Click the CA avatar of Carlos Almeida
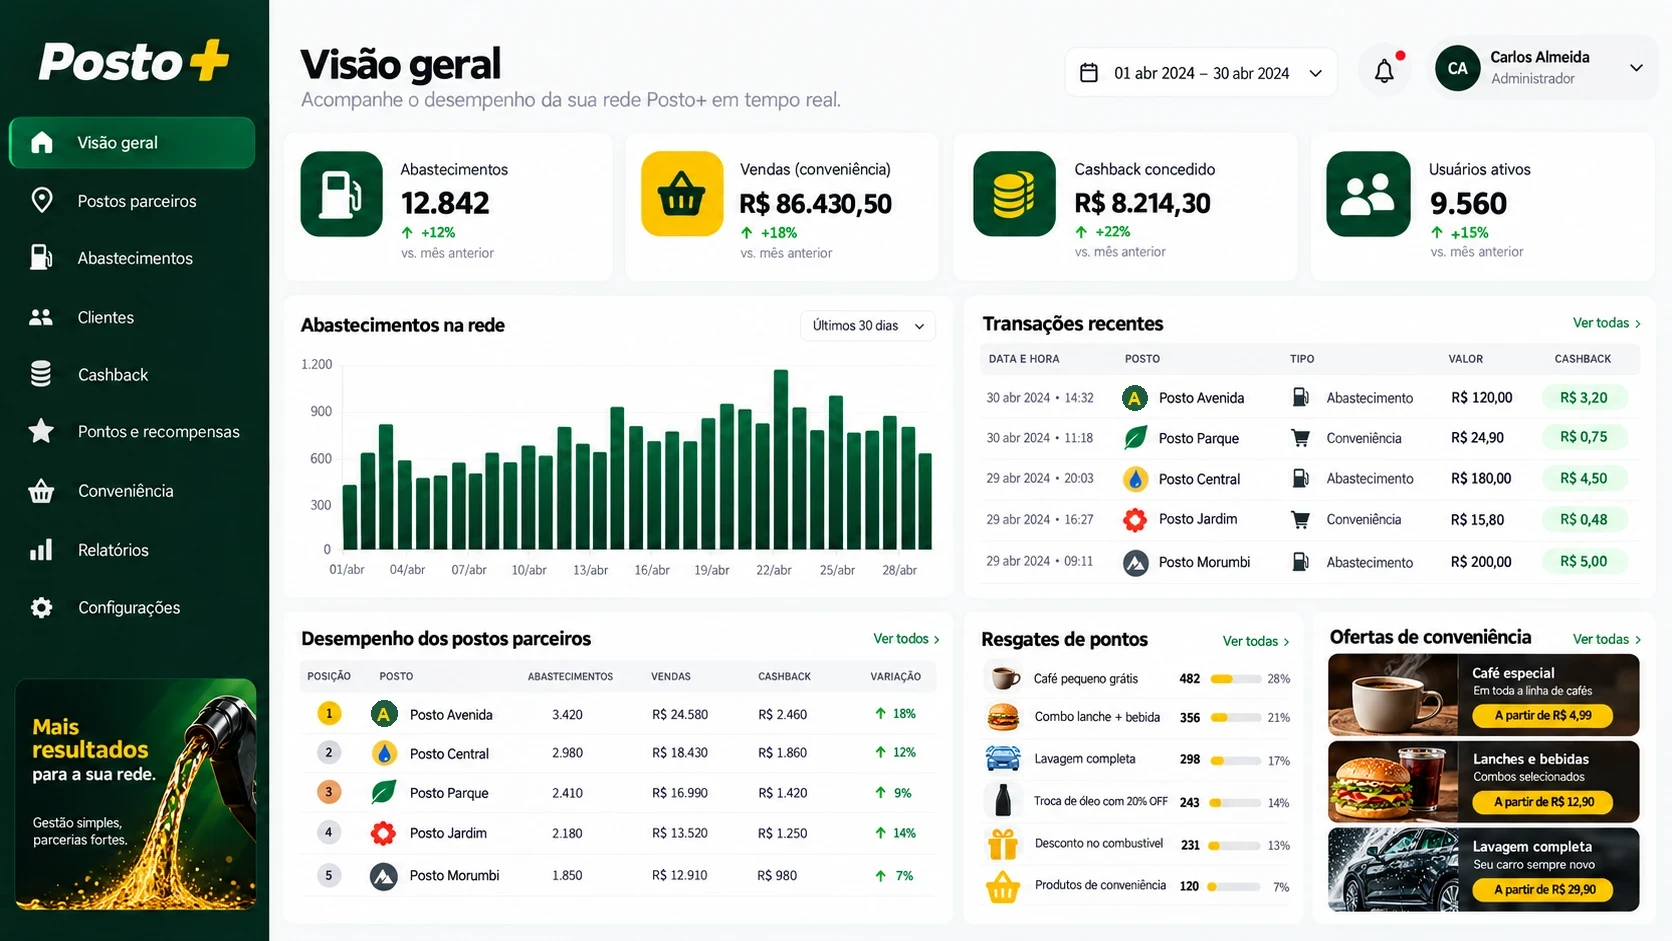 [x=1458, y=68]
